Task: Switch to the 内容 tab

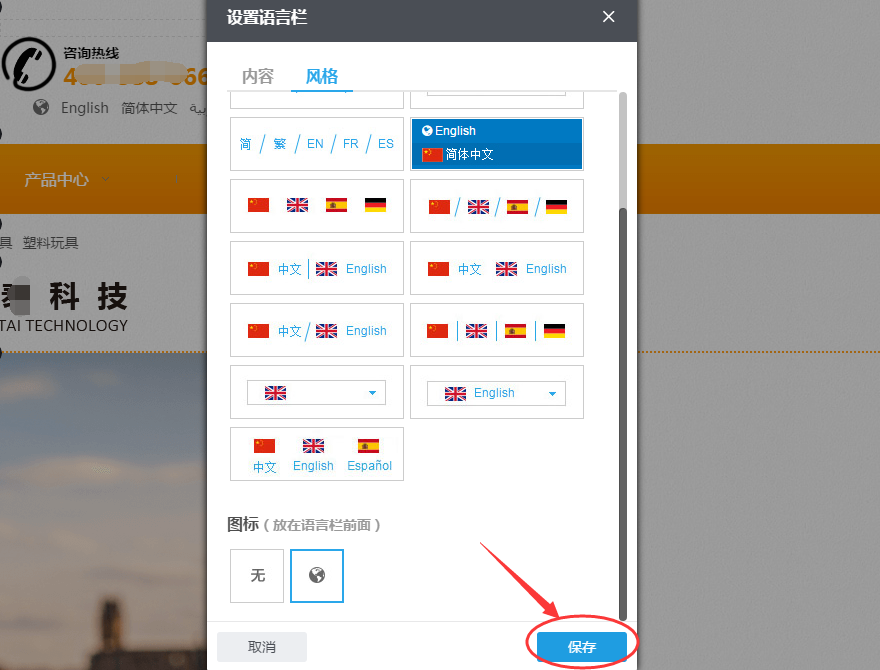Action: [257, 75]
